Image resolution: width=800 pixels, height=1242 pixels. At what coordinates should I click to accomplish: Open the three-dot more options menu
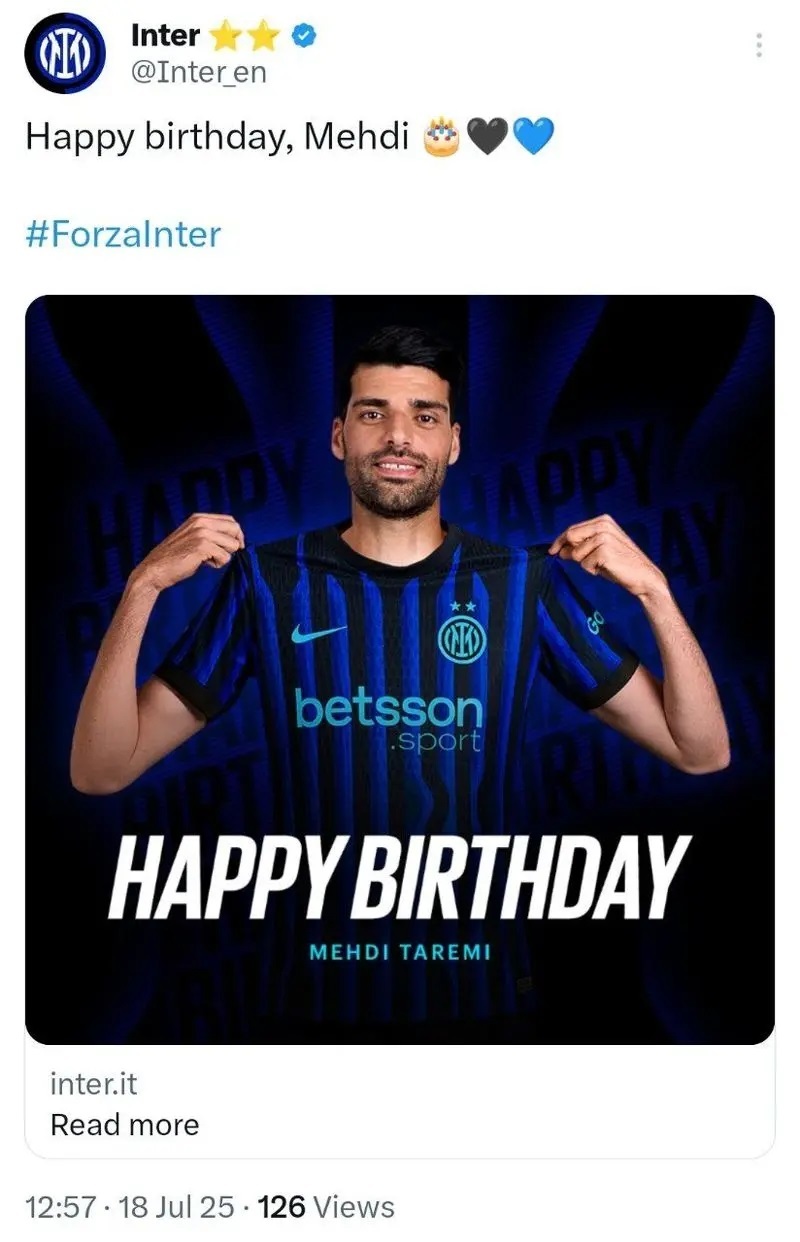point(759,45)
